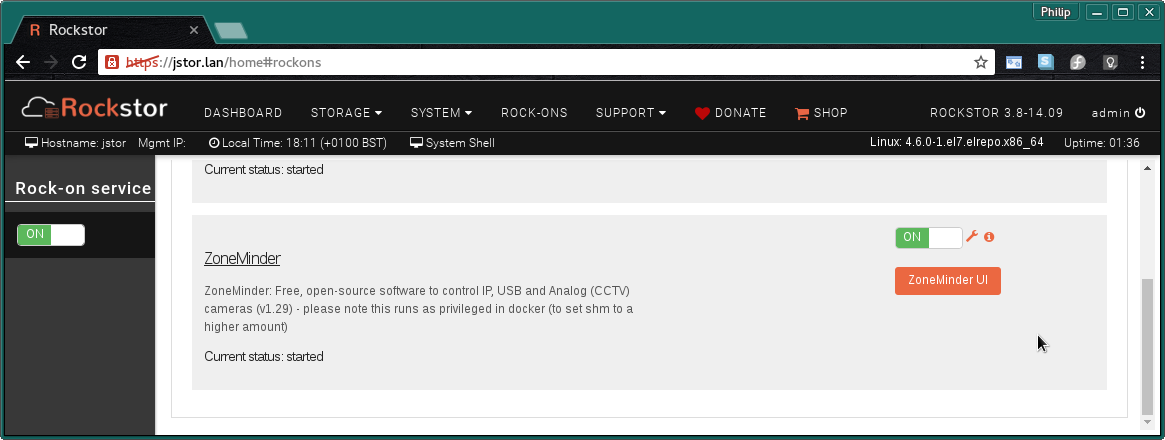Image resolution: width=1165 pixels, height=440 pixels.
Task: Click the ROCKSTOR 3.8-14.09 version link
Action: pos(996,113)
